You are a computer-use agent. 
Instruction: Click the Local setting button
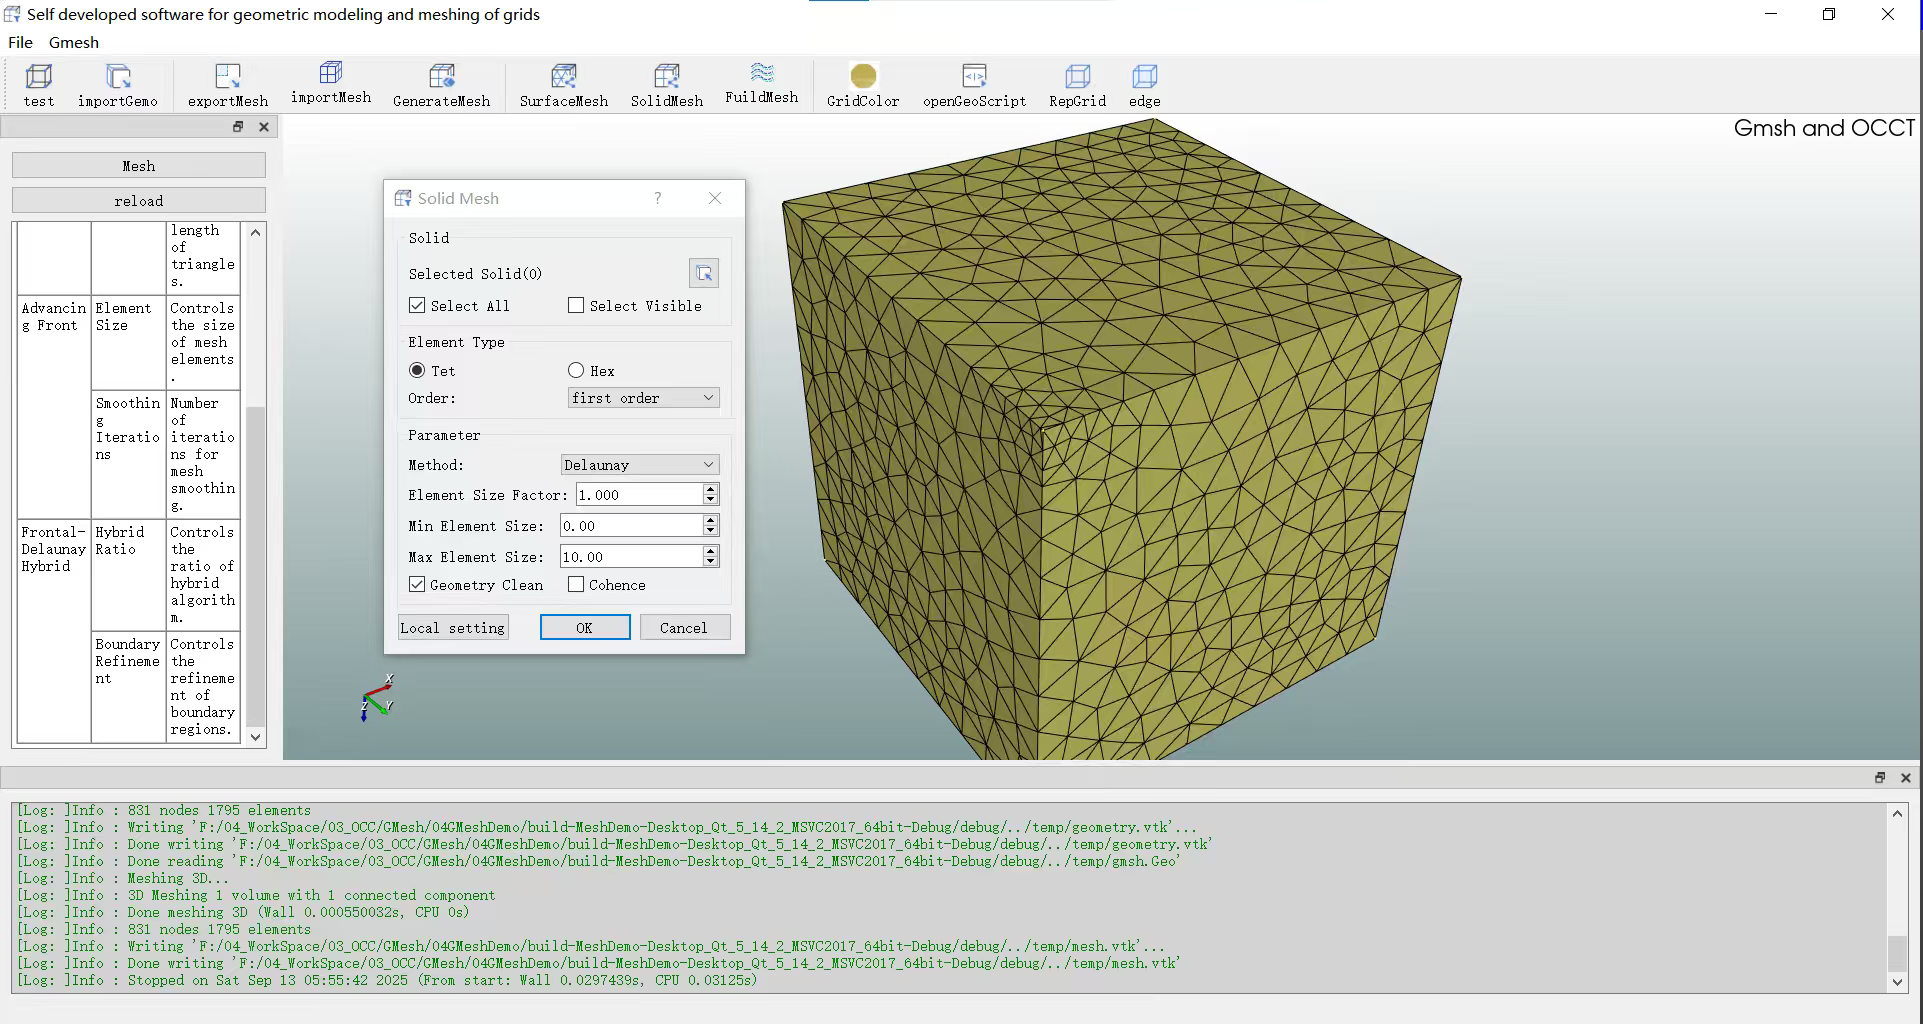click(x=453, y=628)
